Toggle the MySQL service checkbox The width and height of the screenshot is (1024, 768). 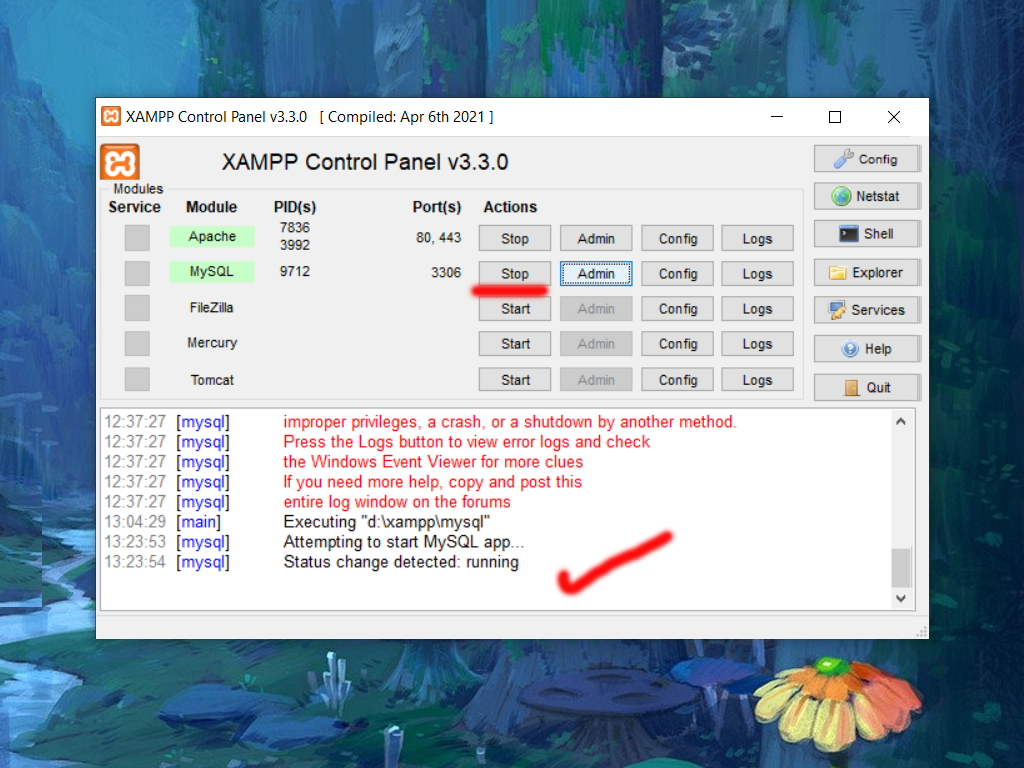pos(137,273)
